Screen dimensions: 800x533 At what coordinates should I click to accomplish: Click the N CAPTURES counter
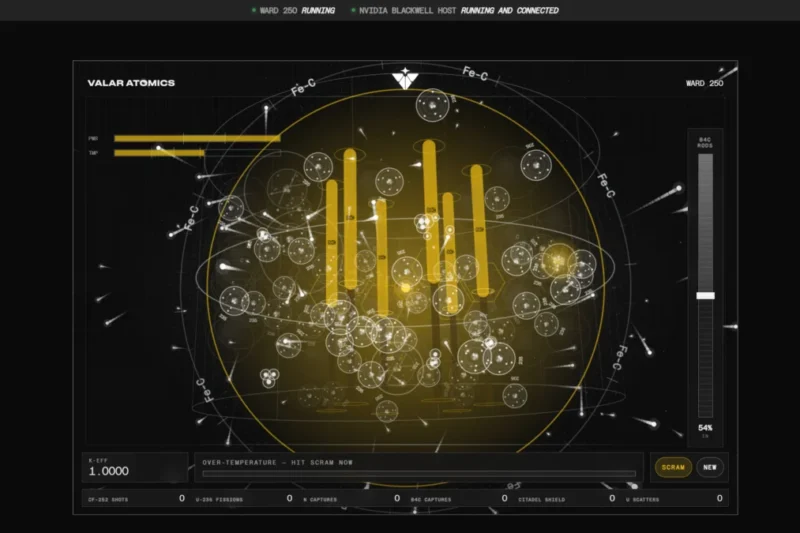pos(352,498)
